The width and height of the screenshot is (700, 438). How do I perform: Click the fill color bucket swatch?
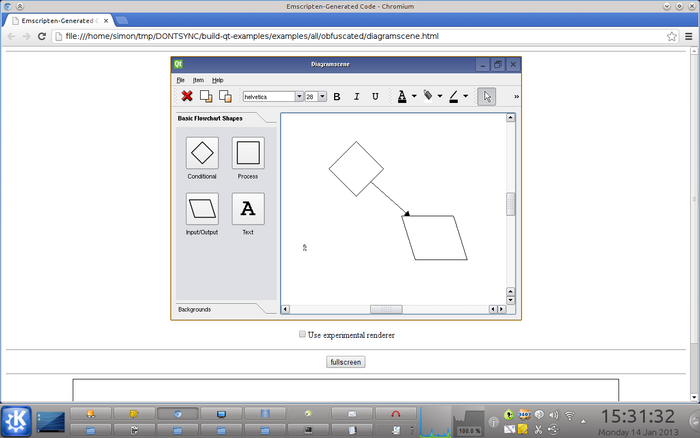[x=428, y=96]
